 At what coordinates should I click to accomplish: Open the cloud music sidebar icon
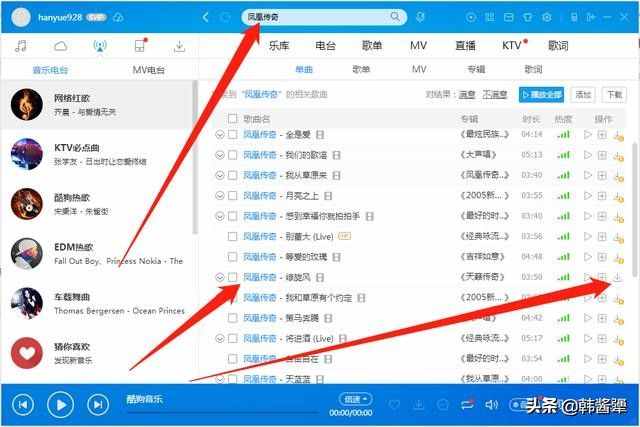pyautogui.click(x=60, y=46)
